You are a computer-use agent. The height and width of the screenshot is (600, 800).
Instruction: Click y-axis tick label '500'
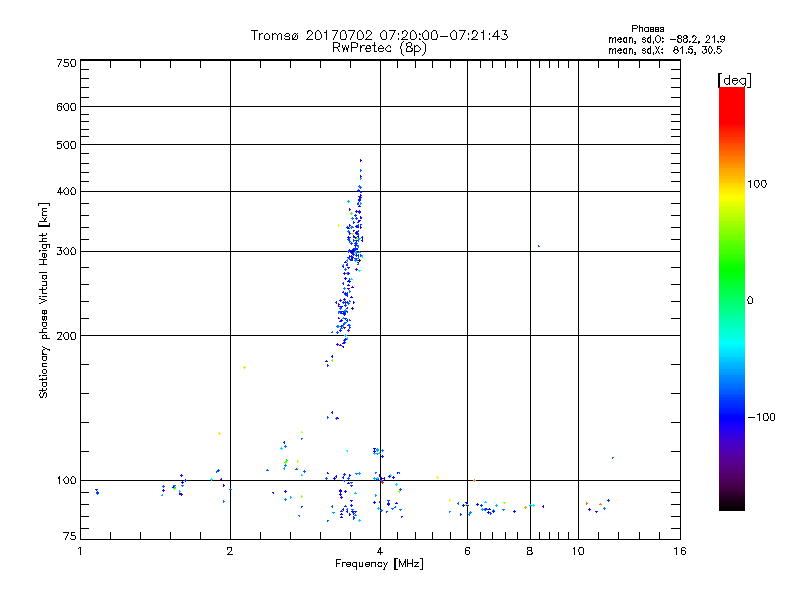pyautogui.click(x=66, y=145)
